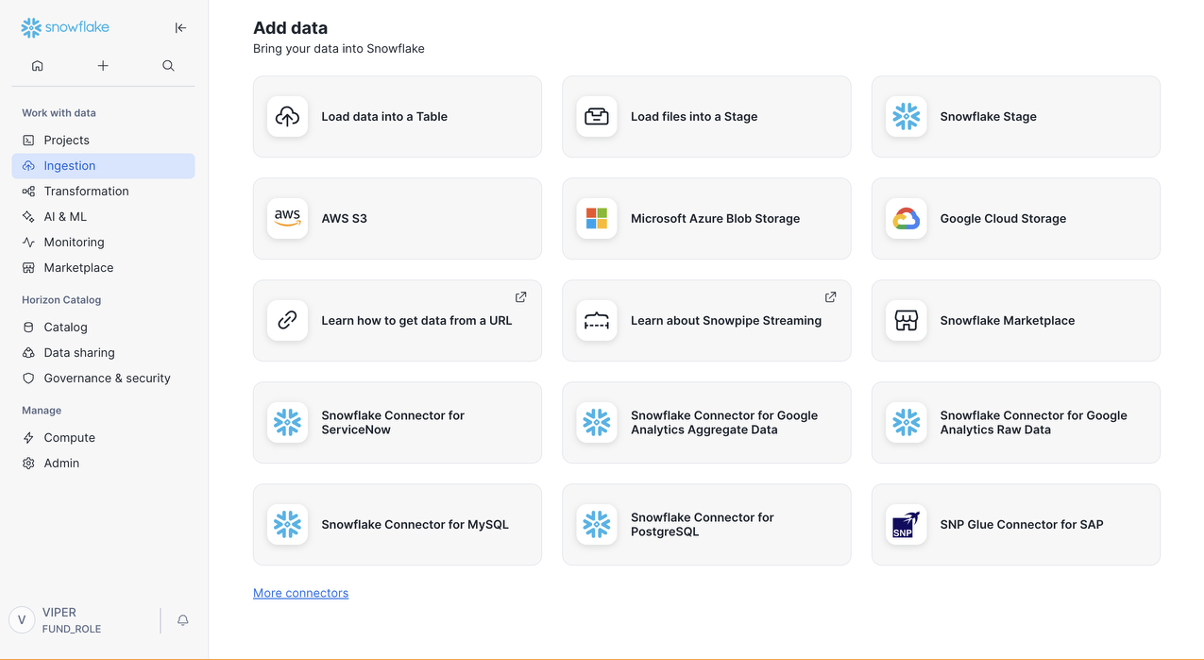Viewport: 1204px width, 660px height.
Task: Go to the Home icon
Action: pyautogui.click(x=38, y=66)
